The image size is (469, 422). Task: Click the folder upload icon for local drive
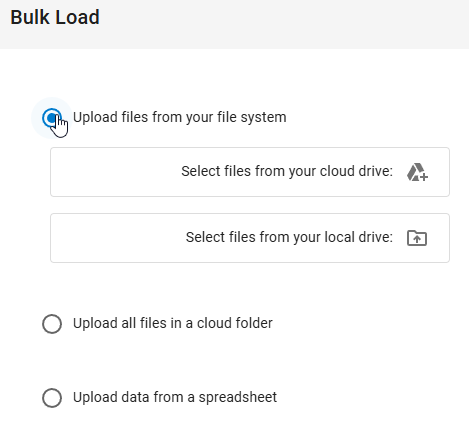[417, 238]
